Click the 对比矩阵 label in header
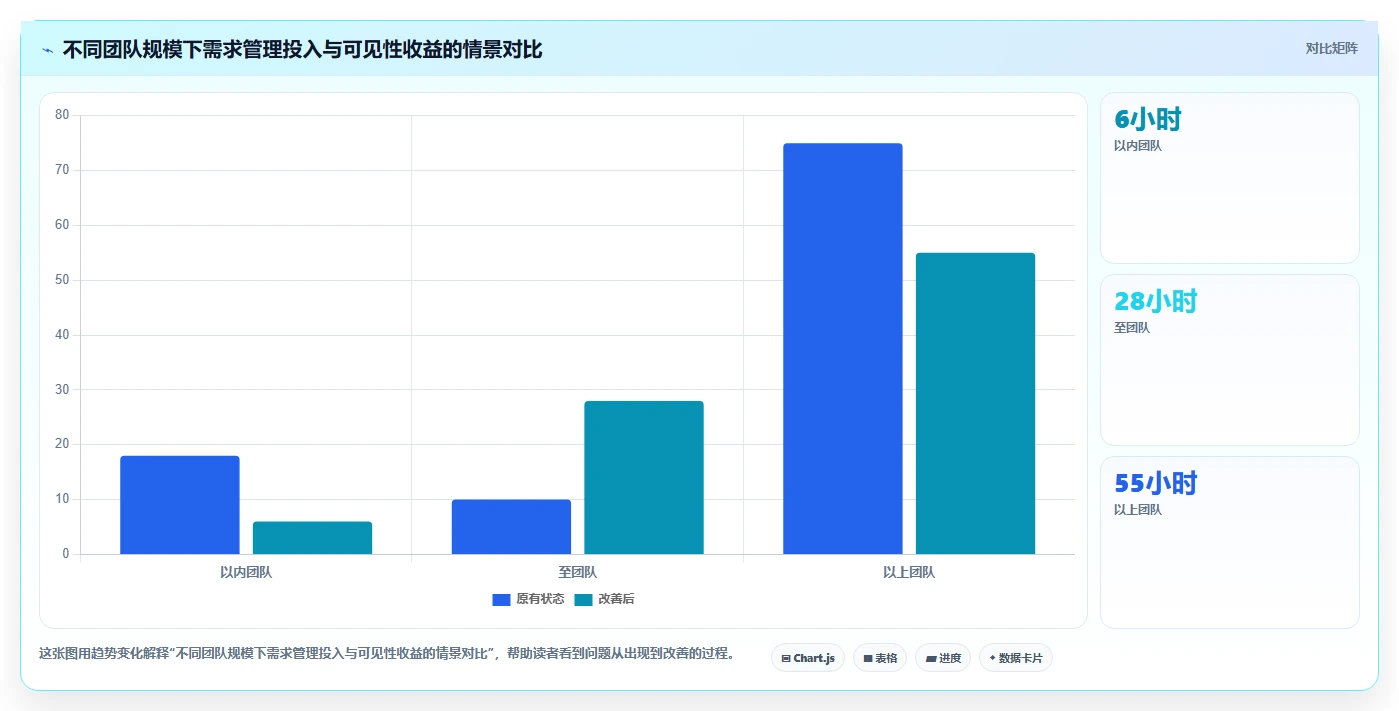Viewport: 1399px width, 711px height. coord(1331,48)
